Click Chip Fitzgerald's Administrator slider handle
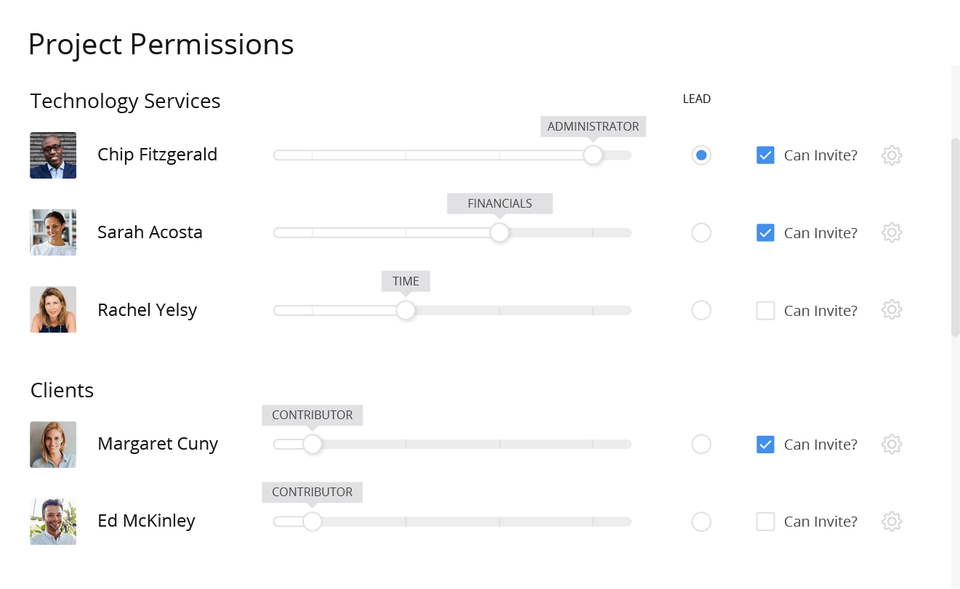The height and width of the screenshot is (589, 960). 593,155
